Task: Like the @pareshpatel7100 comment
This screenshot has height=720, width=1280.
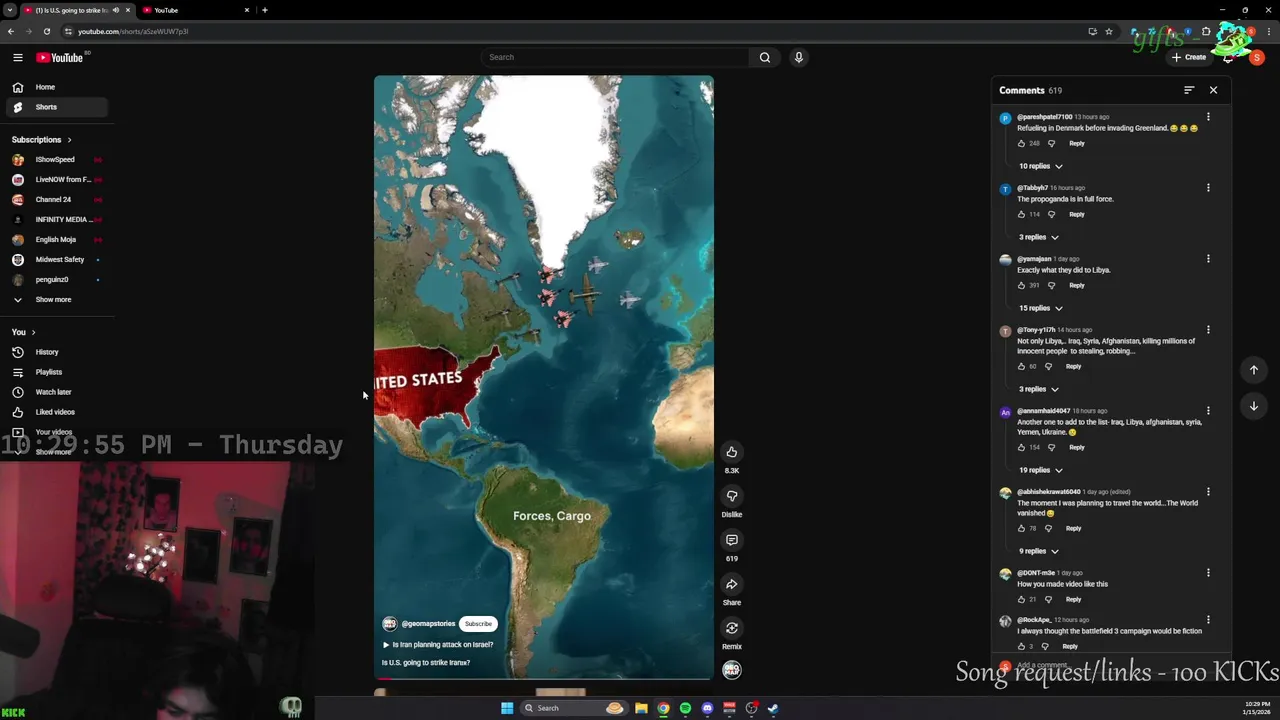Action: click(x=1021, y=143)
